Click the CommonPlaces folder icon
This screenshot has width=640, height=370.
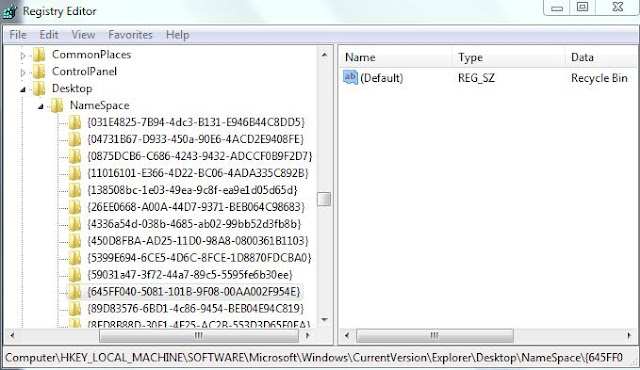[x=39, y=55]
